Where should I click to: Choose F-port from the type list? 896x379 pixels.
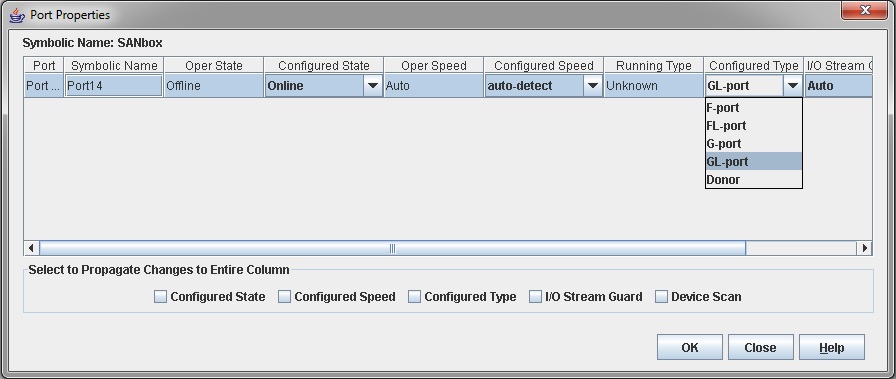(754, 107)
